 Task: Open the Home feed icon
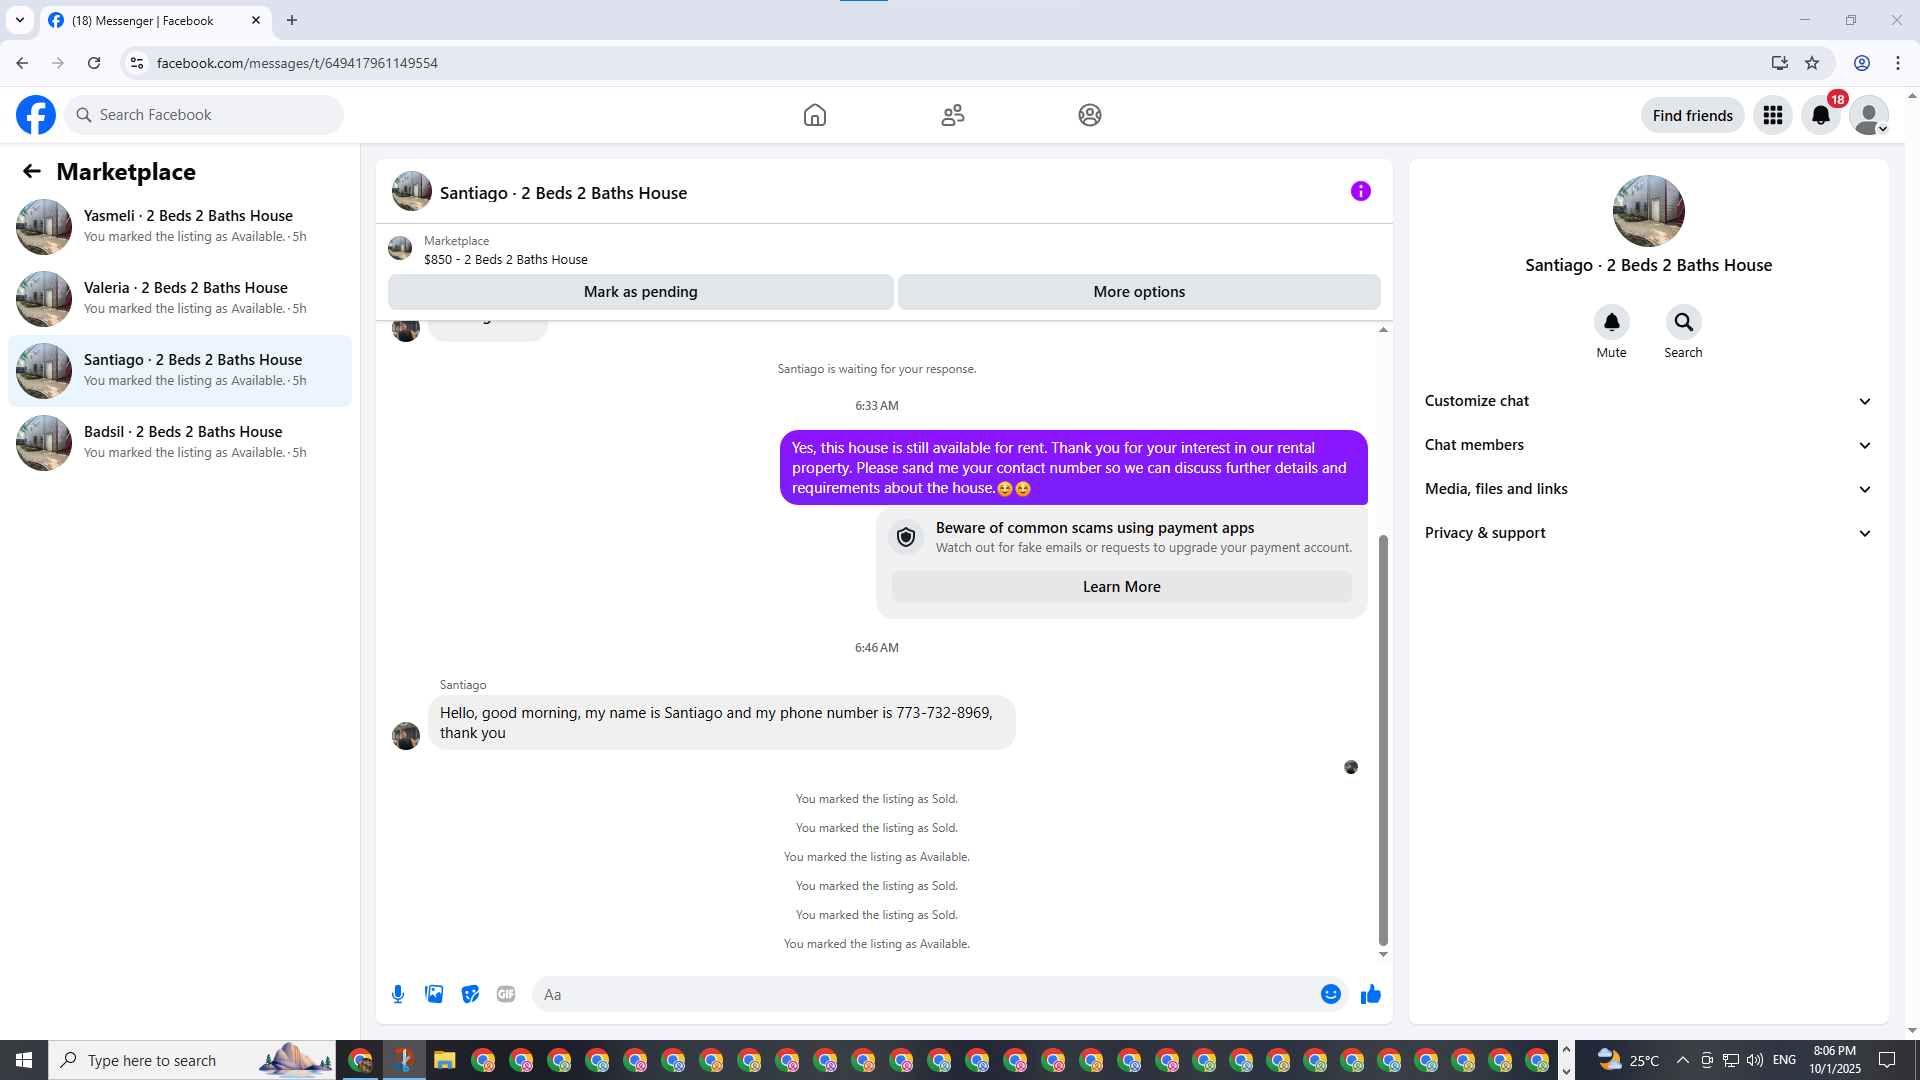815,115
